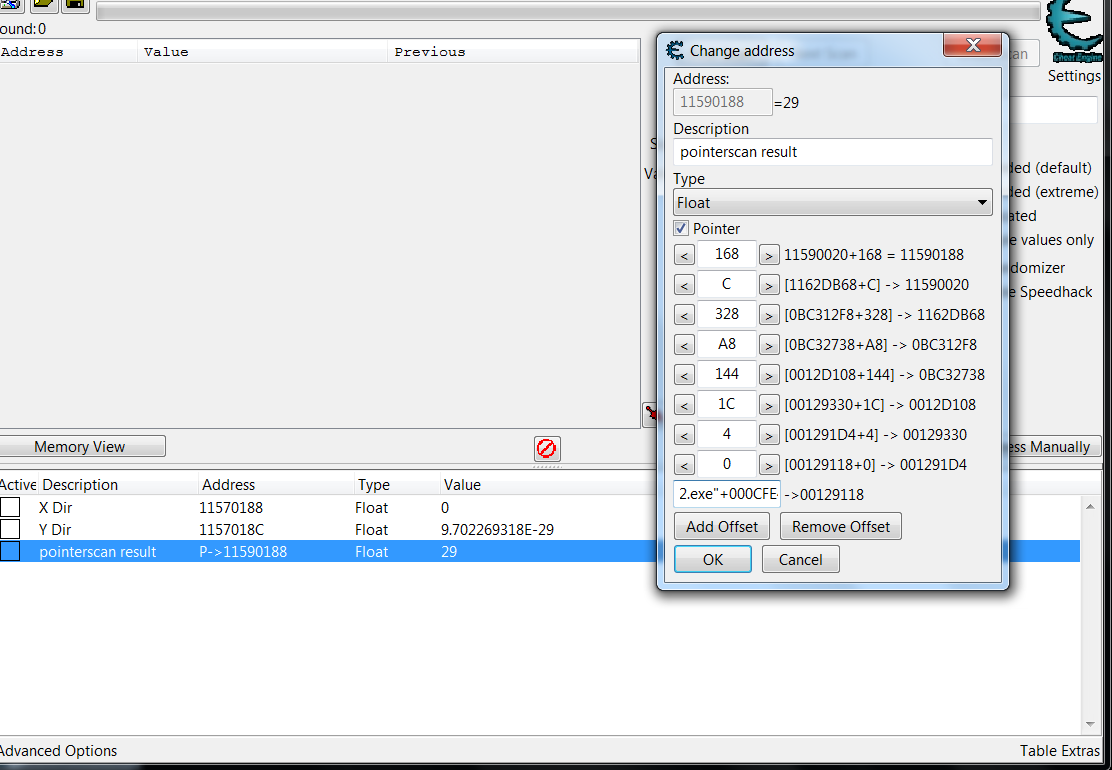The width and height of the screenshot is (1112, 770).
Task: Click the Add Offset button
Action: click(x=722, y=527)
